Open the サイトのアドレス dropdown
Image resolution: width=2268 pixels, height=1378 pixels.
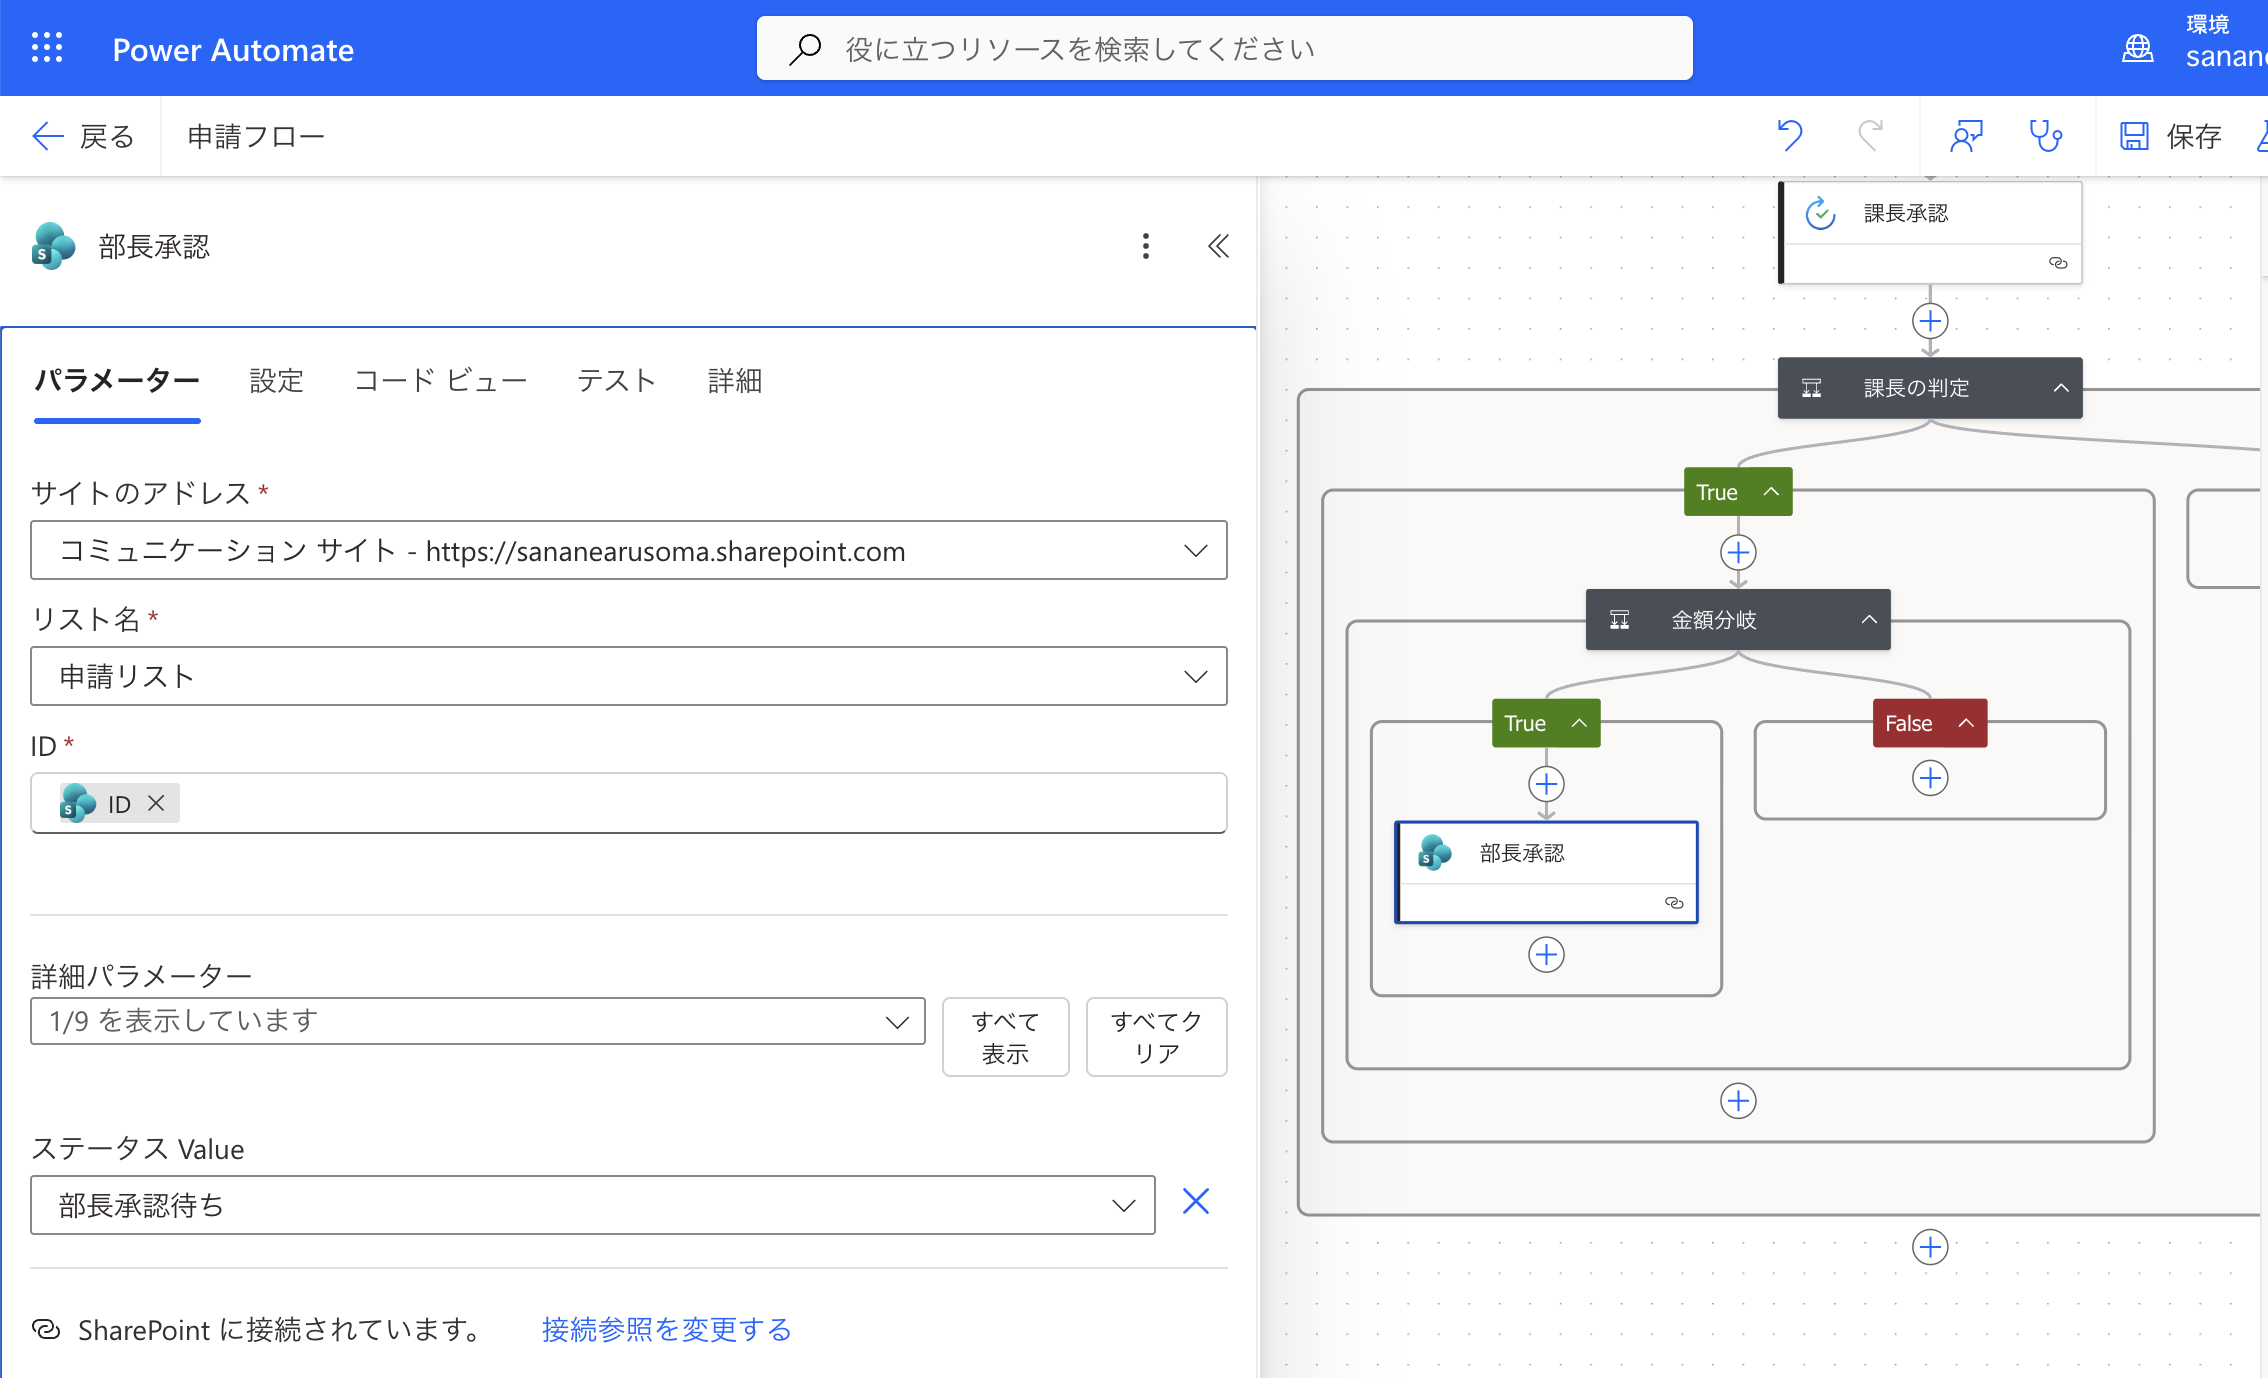pos(629,550)
